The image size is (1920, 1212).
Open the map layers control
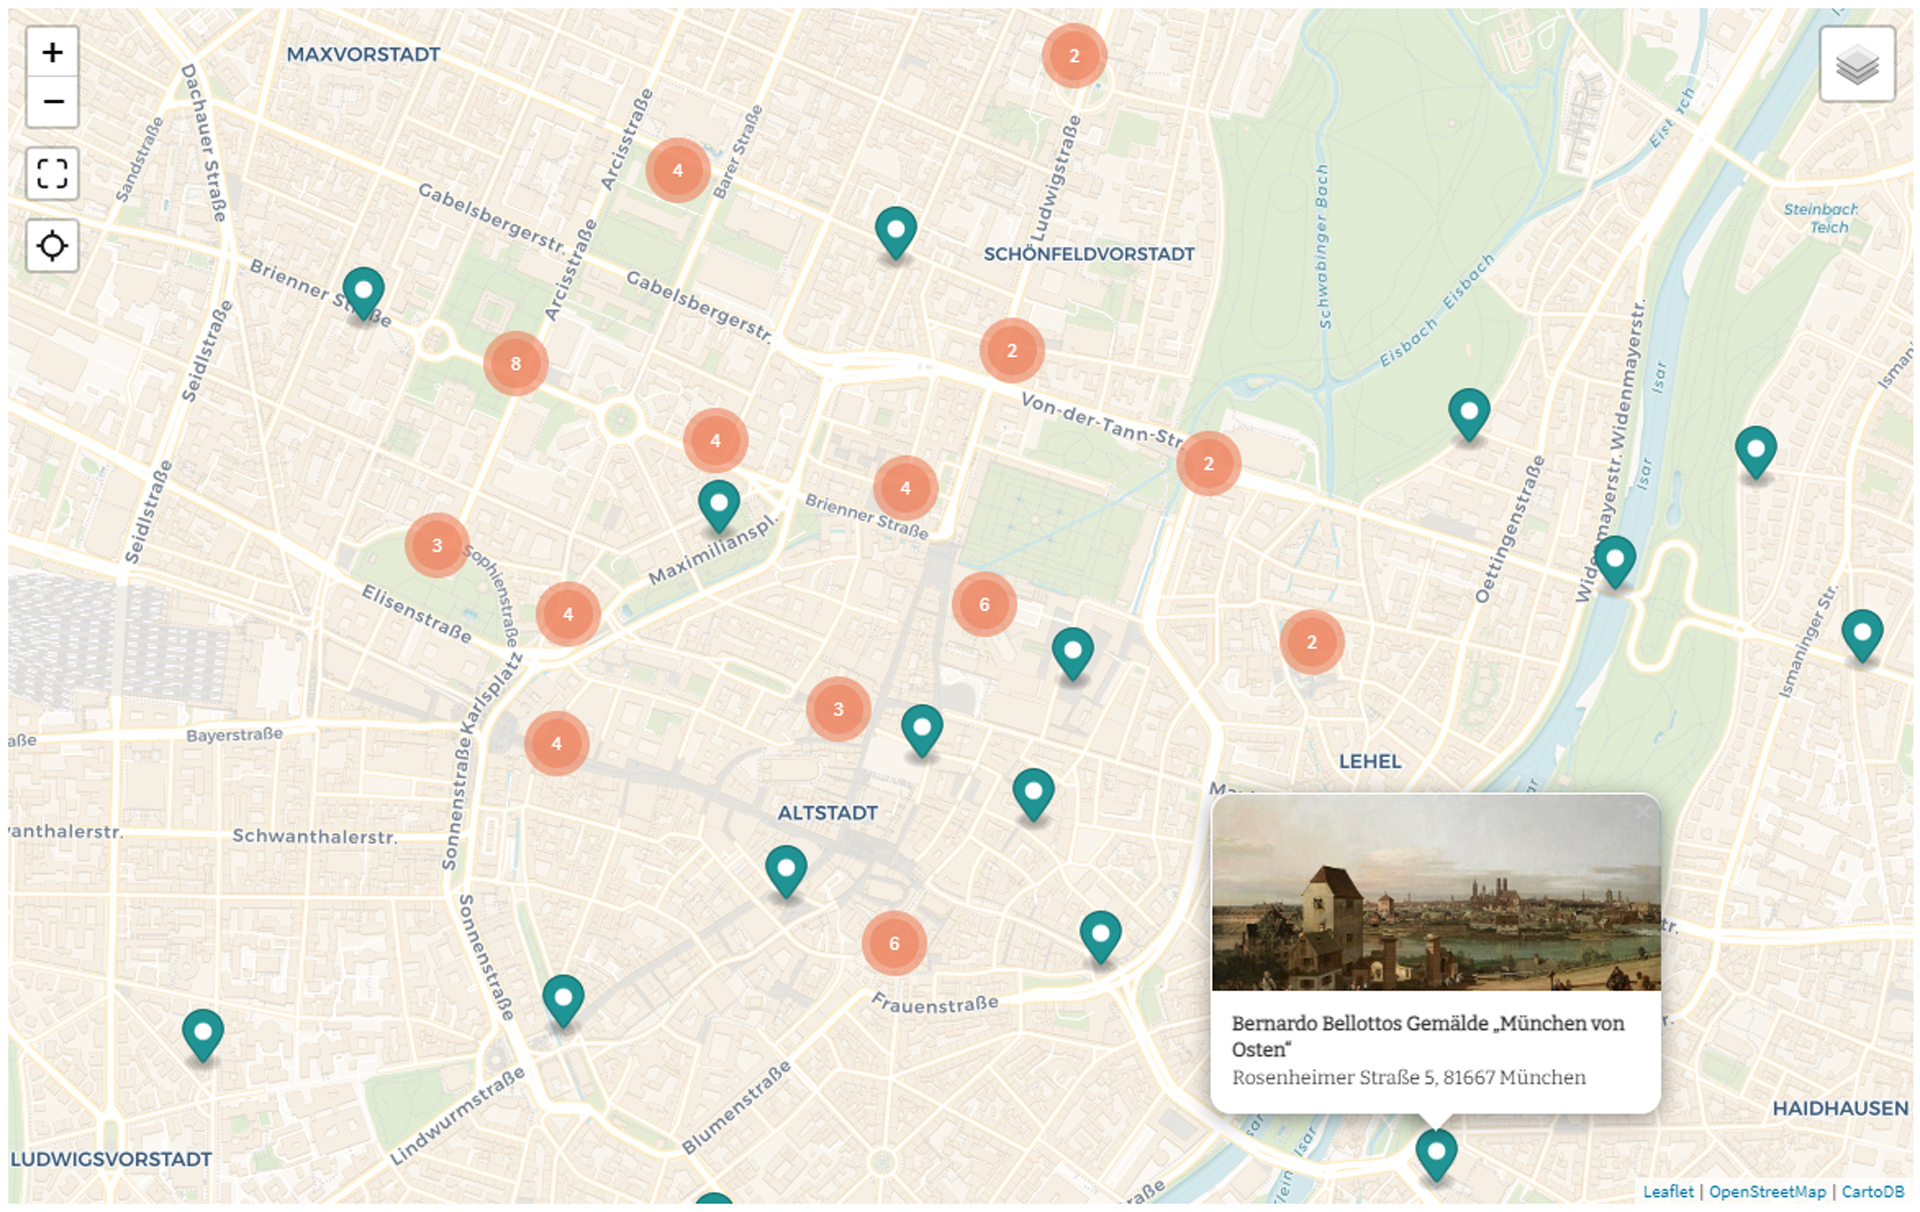[x=1857, y=65]
